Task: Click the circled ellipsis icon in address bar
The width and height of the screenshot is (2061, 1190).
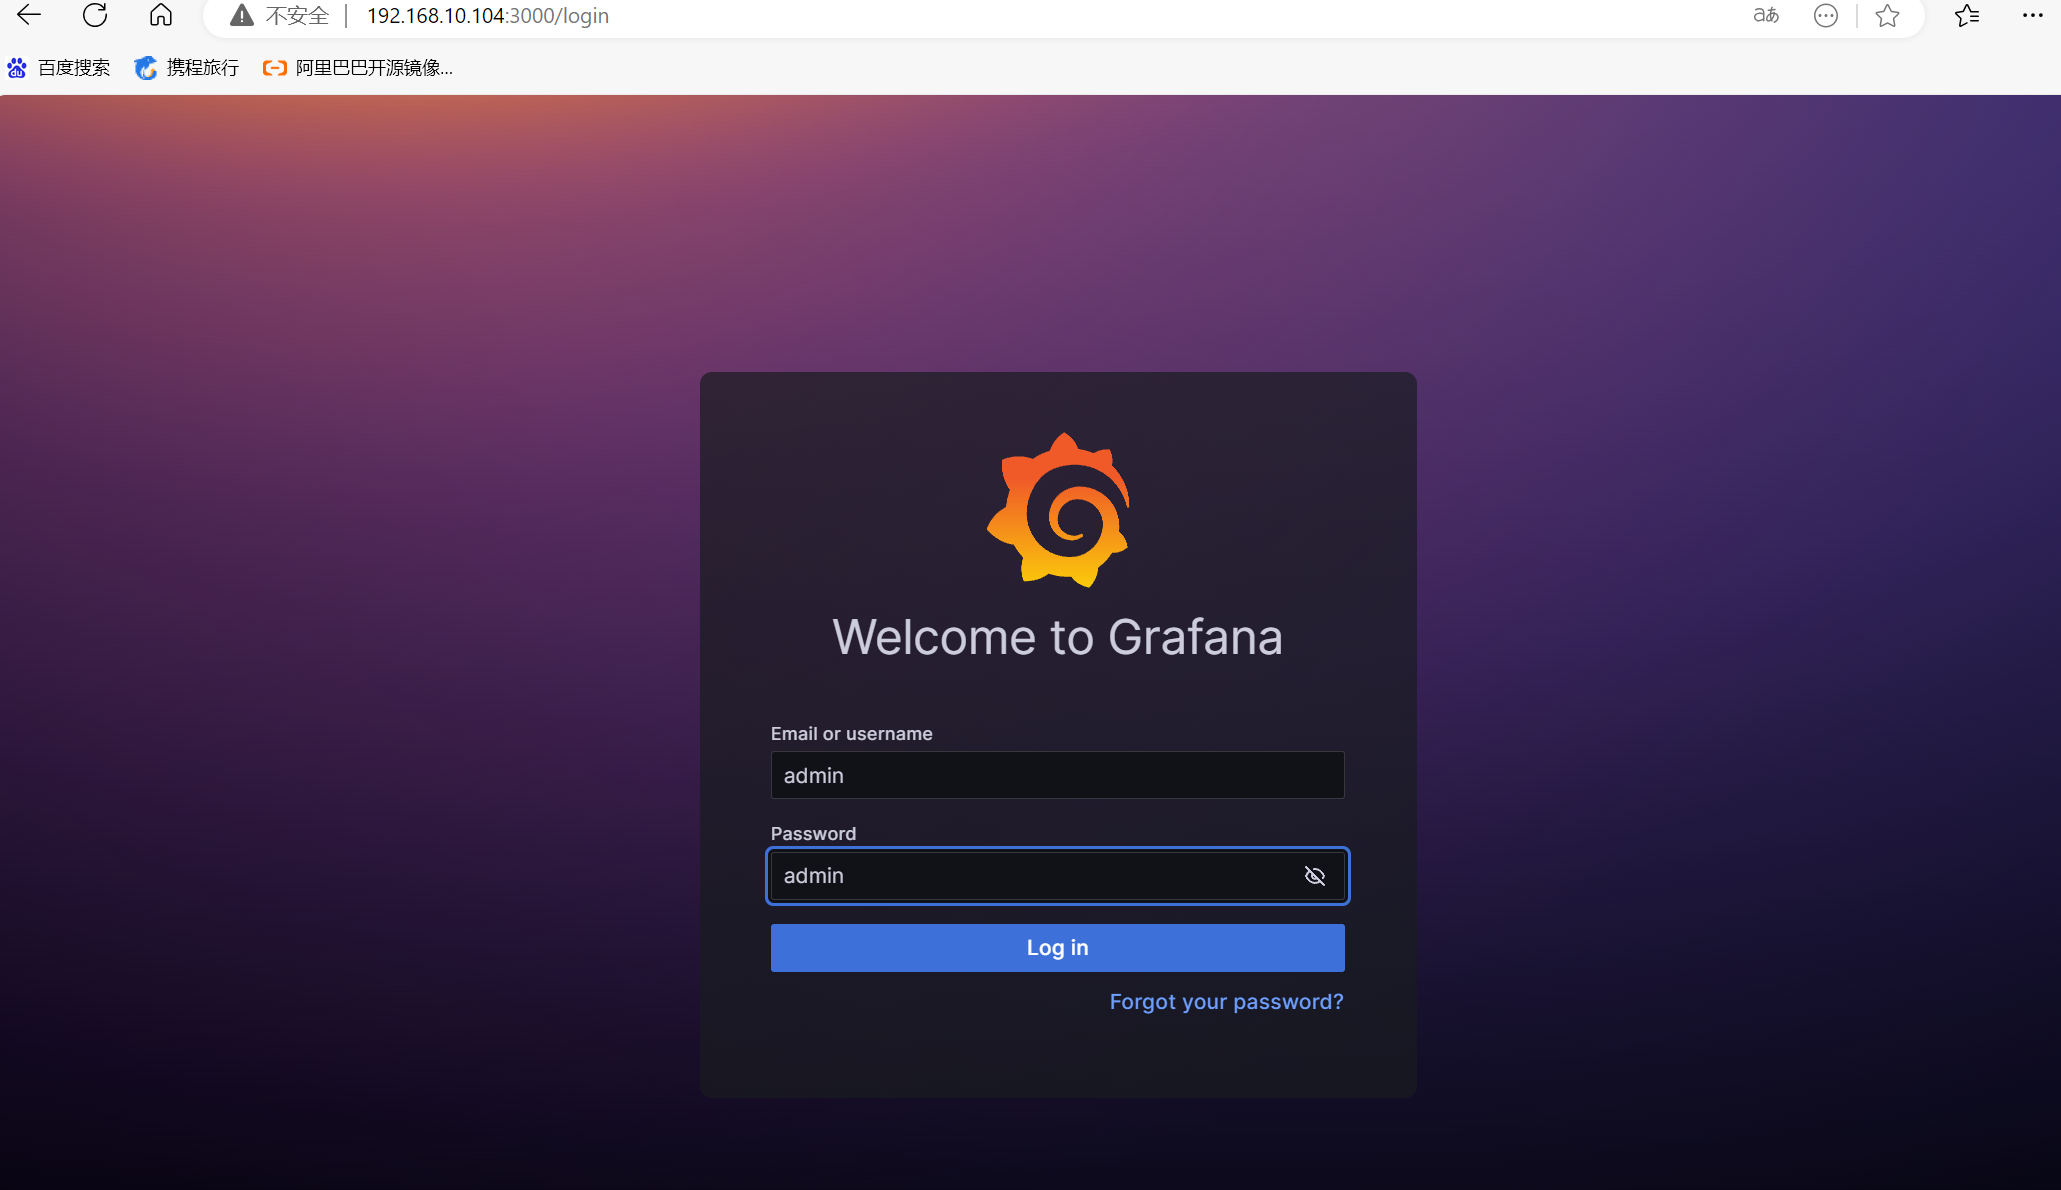Action: tap(1826, 15)
